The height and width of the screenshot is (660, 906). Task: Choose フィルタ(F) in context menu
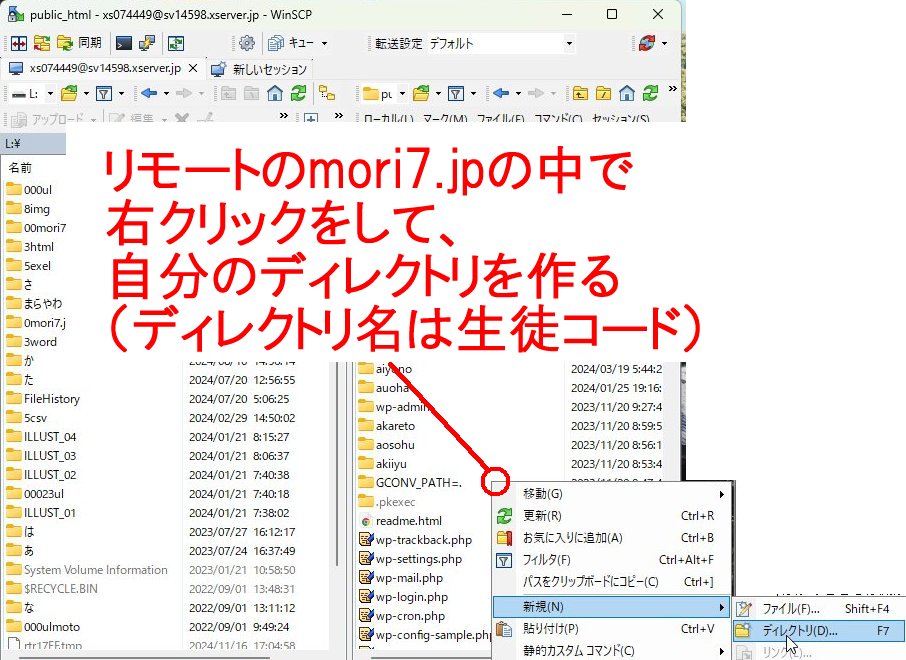click(611, 560)
